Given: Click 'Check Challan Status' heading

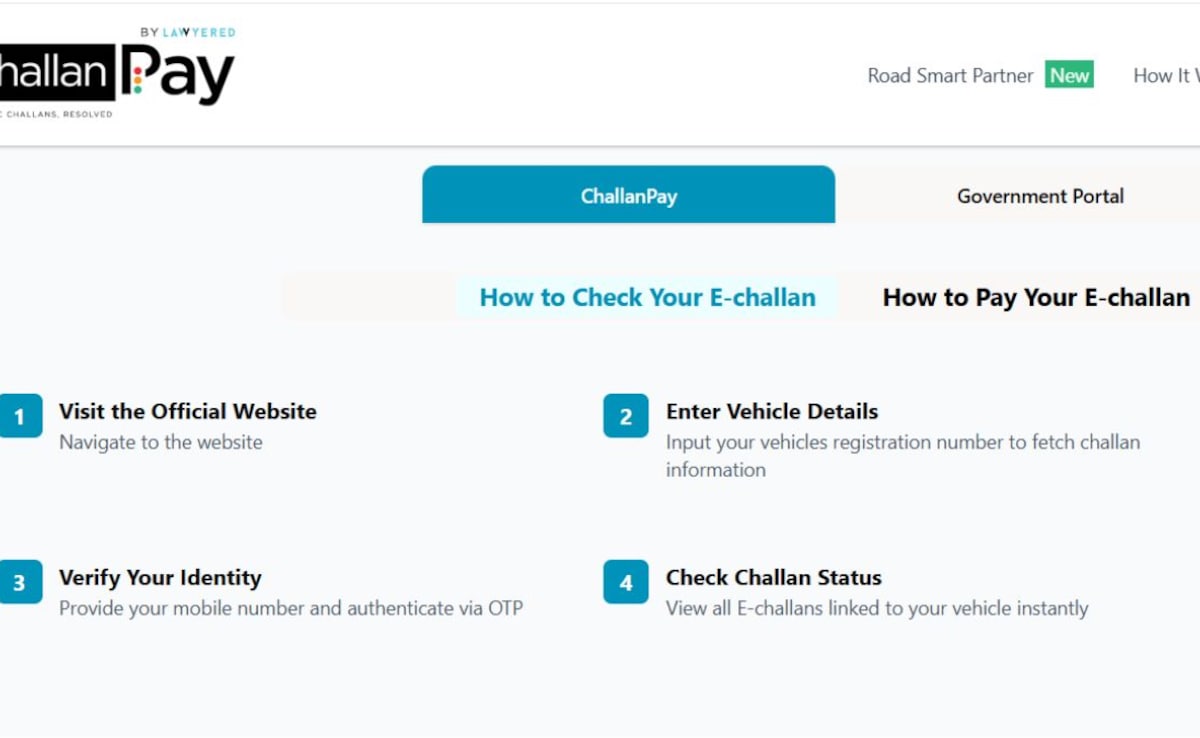Looking at the screenshot, I should pos(774,577).
